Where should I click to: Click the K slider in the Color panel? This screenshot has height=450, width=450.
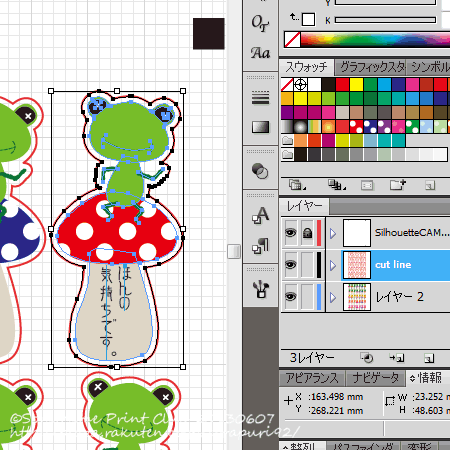385,20
